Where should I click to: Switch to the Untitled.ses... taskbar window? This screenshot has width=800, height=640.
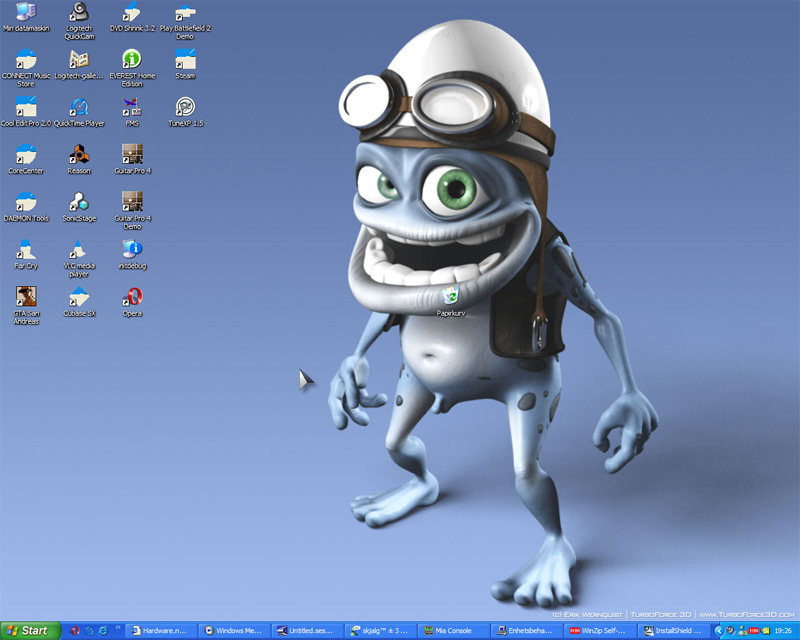point(307,631)
